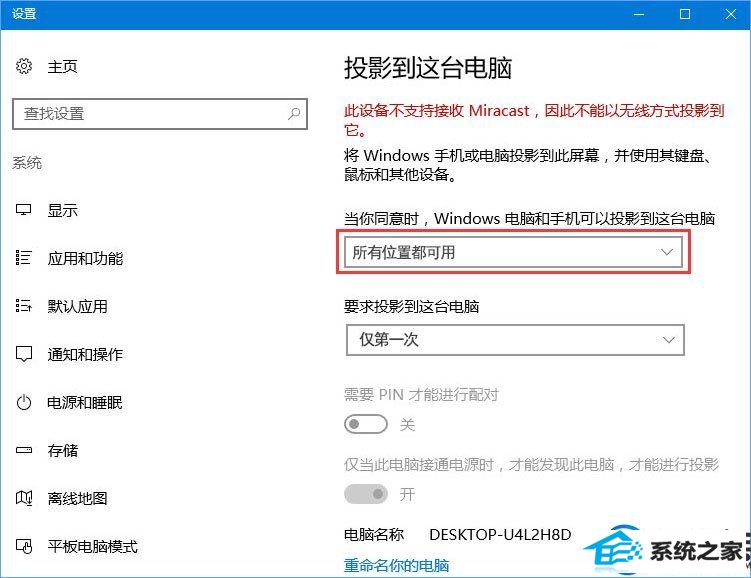This screenshot has width=751, height=578.
Task: Click the 默认应用 icon
Action: pos(23,306)
